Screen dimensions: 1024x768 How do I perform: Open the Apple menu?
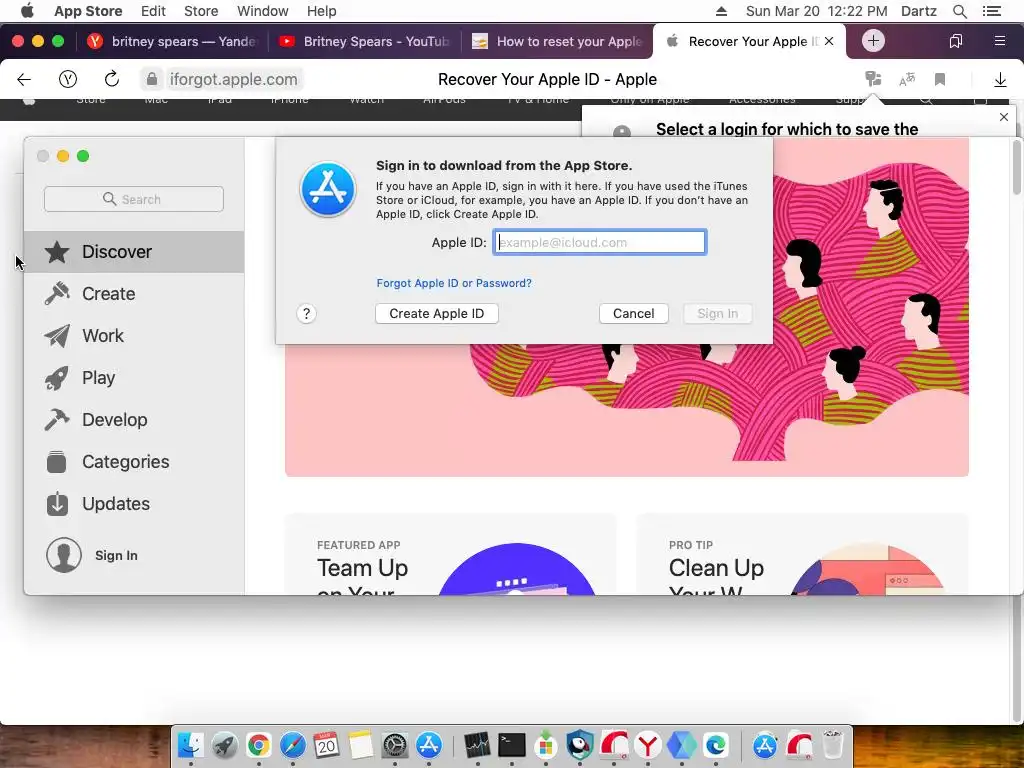27,11
